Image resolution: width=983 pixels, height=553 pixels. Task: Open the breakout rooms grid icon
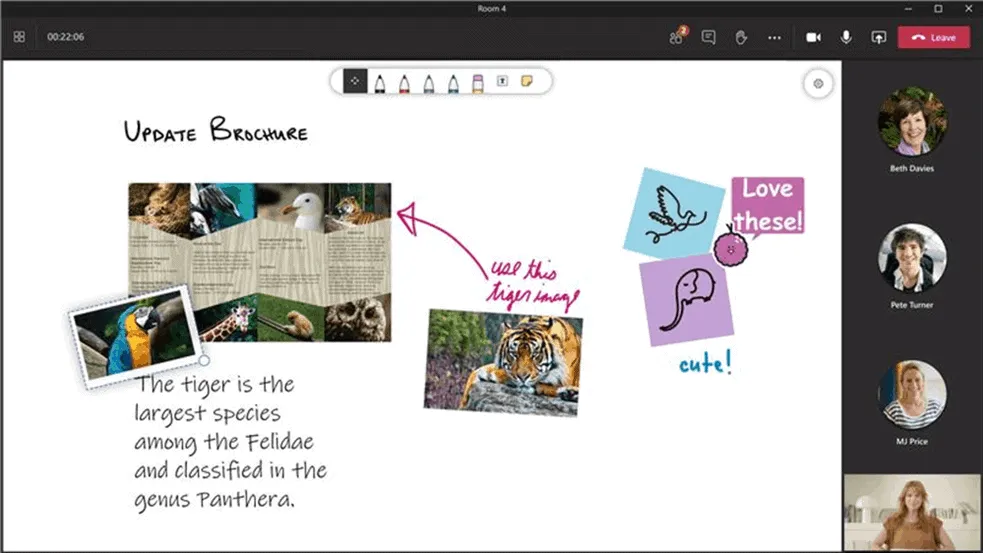pyautogui.click(x=19, y=37)
